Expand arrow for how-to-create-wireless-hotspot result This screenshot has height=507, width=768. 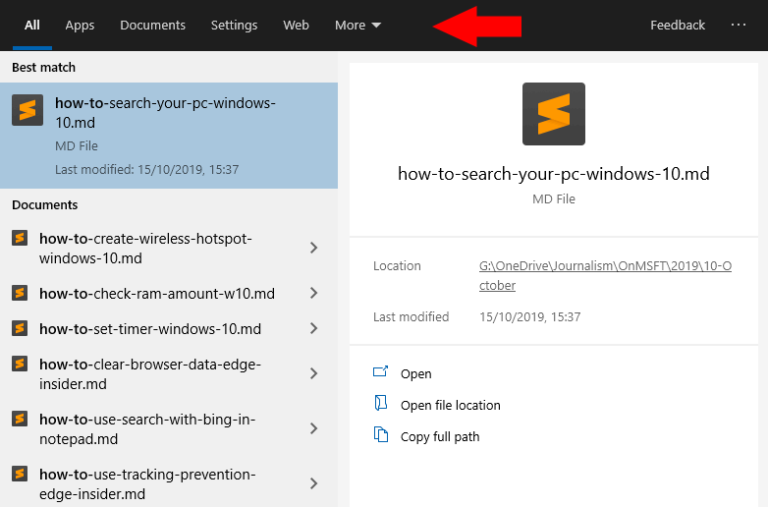313,248
